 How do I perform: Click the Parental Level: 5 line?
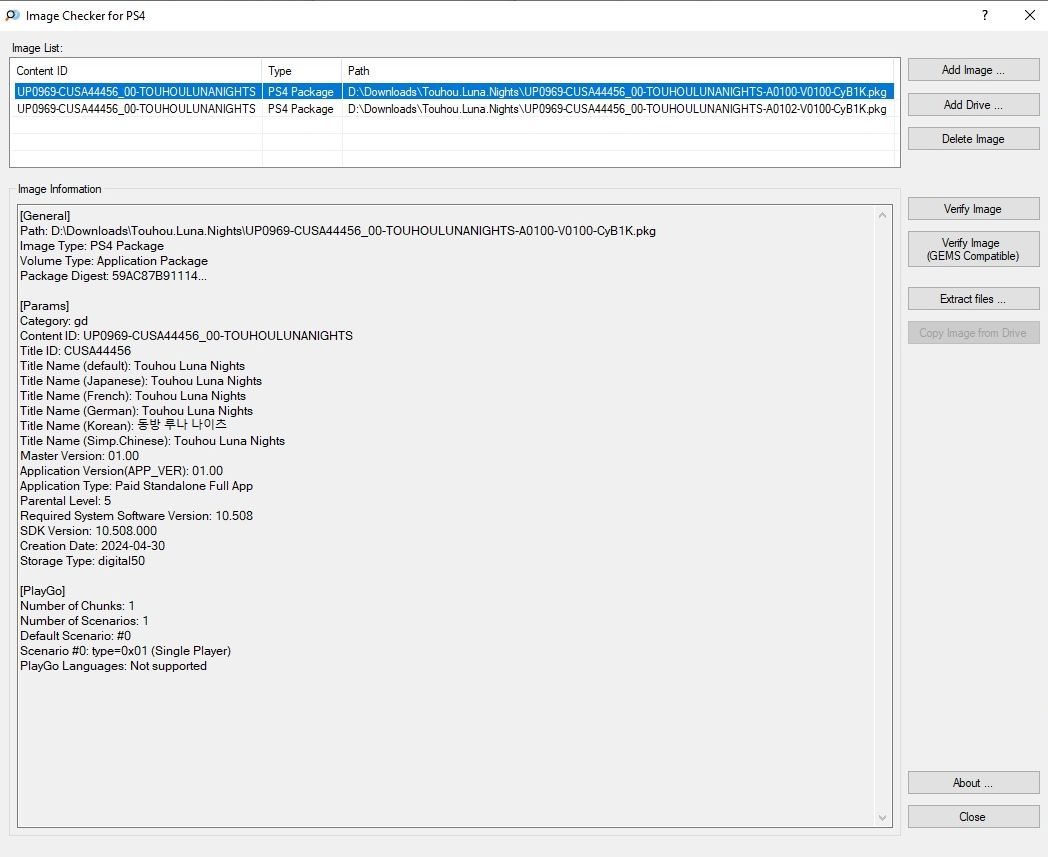point(66,501)
